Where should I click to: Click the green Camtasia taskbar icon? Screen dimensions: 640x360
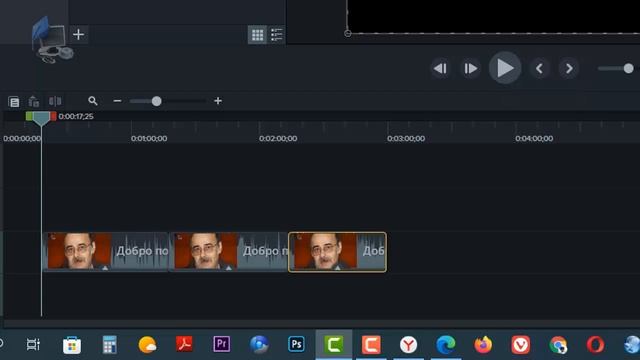(x=334, y=345)
